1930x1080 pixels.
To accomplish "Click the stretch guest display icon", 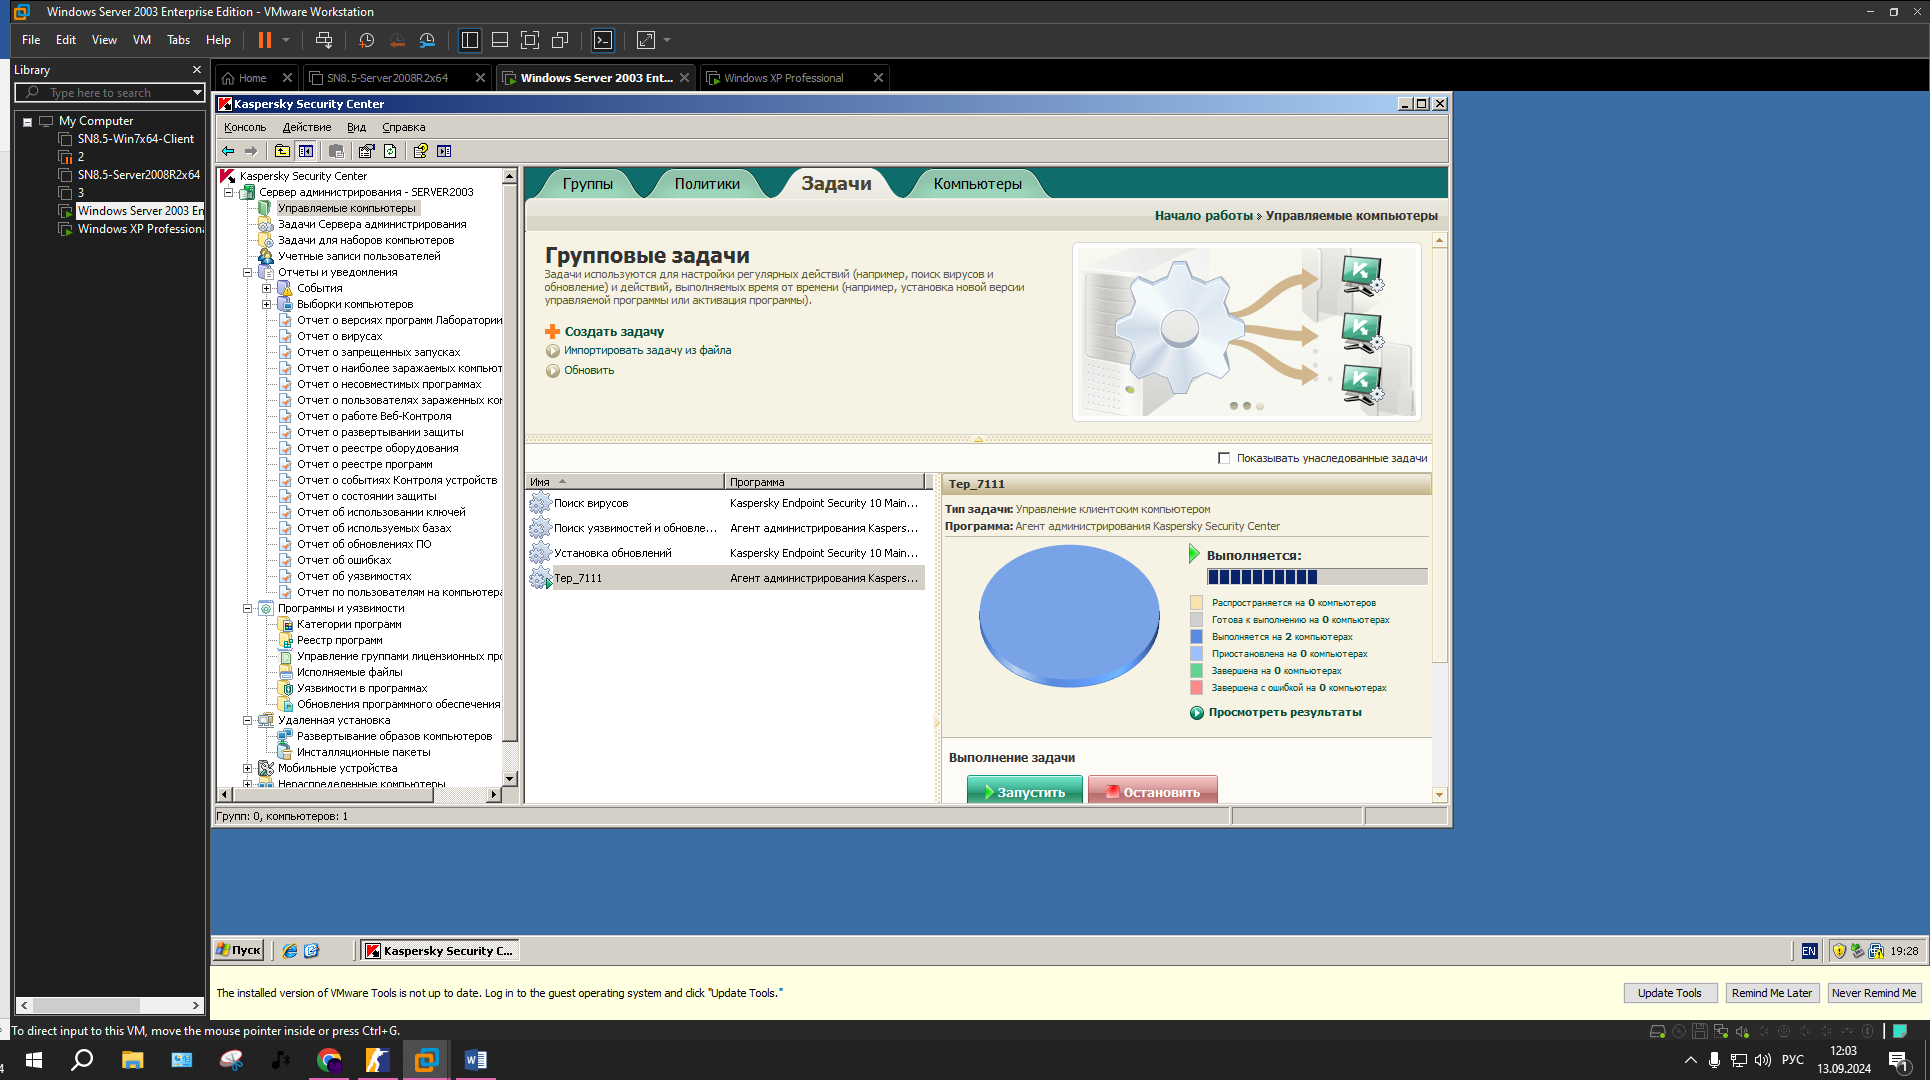I will 646,40.
